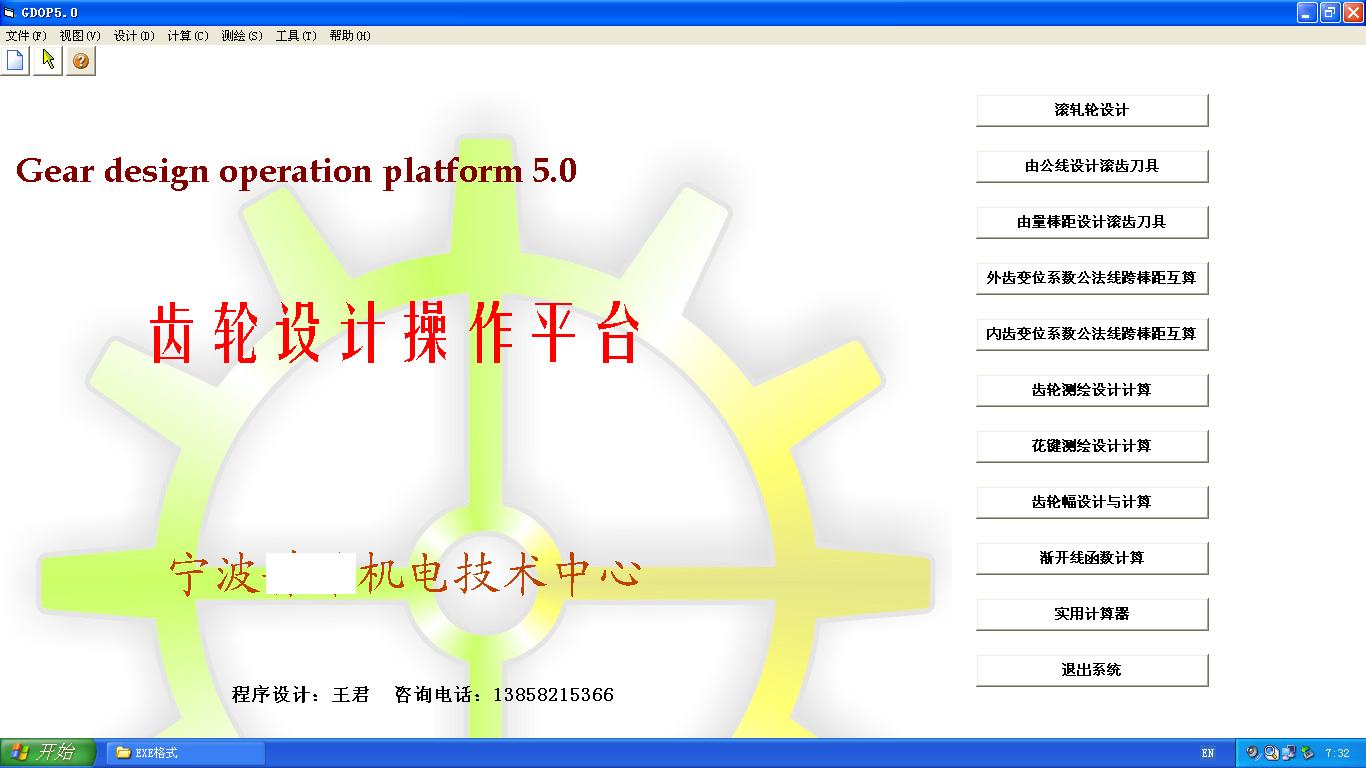Screen dimensions: 1366x768
Task: Restore down the GDOP5.0 window
Action: click(1329, 12)
